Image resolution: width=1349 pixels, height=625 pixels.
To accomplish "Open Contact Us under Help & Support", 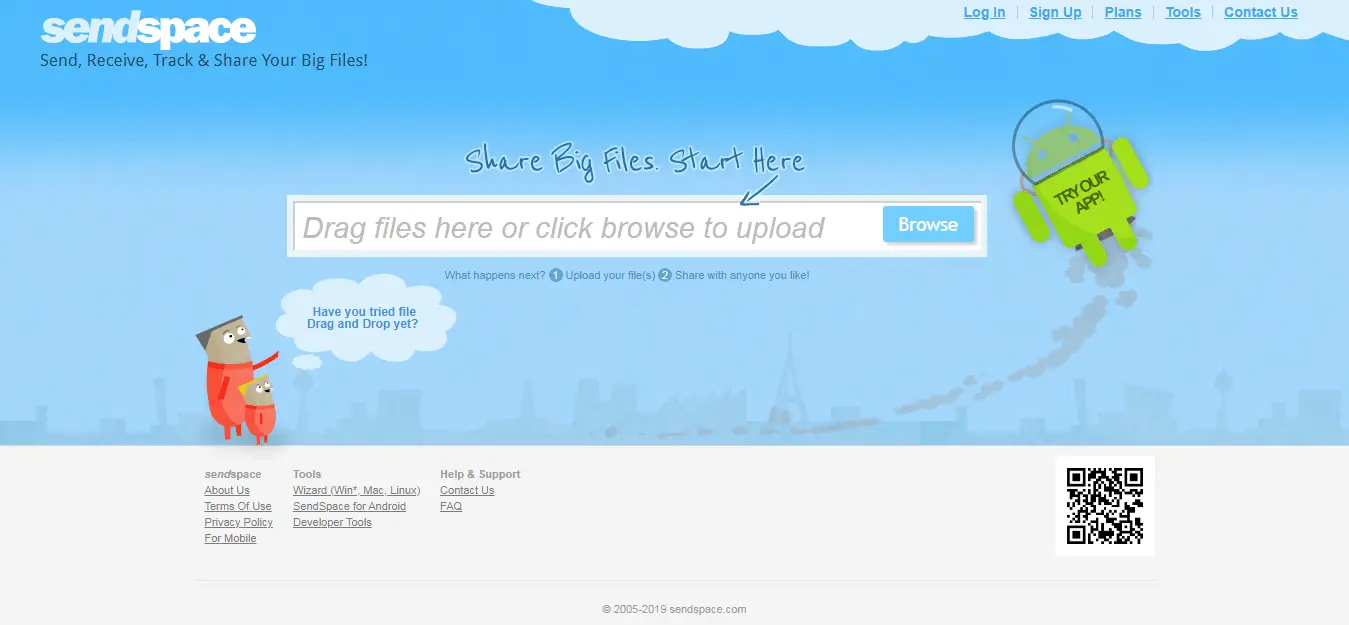I will click(467, 490).
